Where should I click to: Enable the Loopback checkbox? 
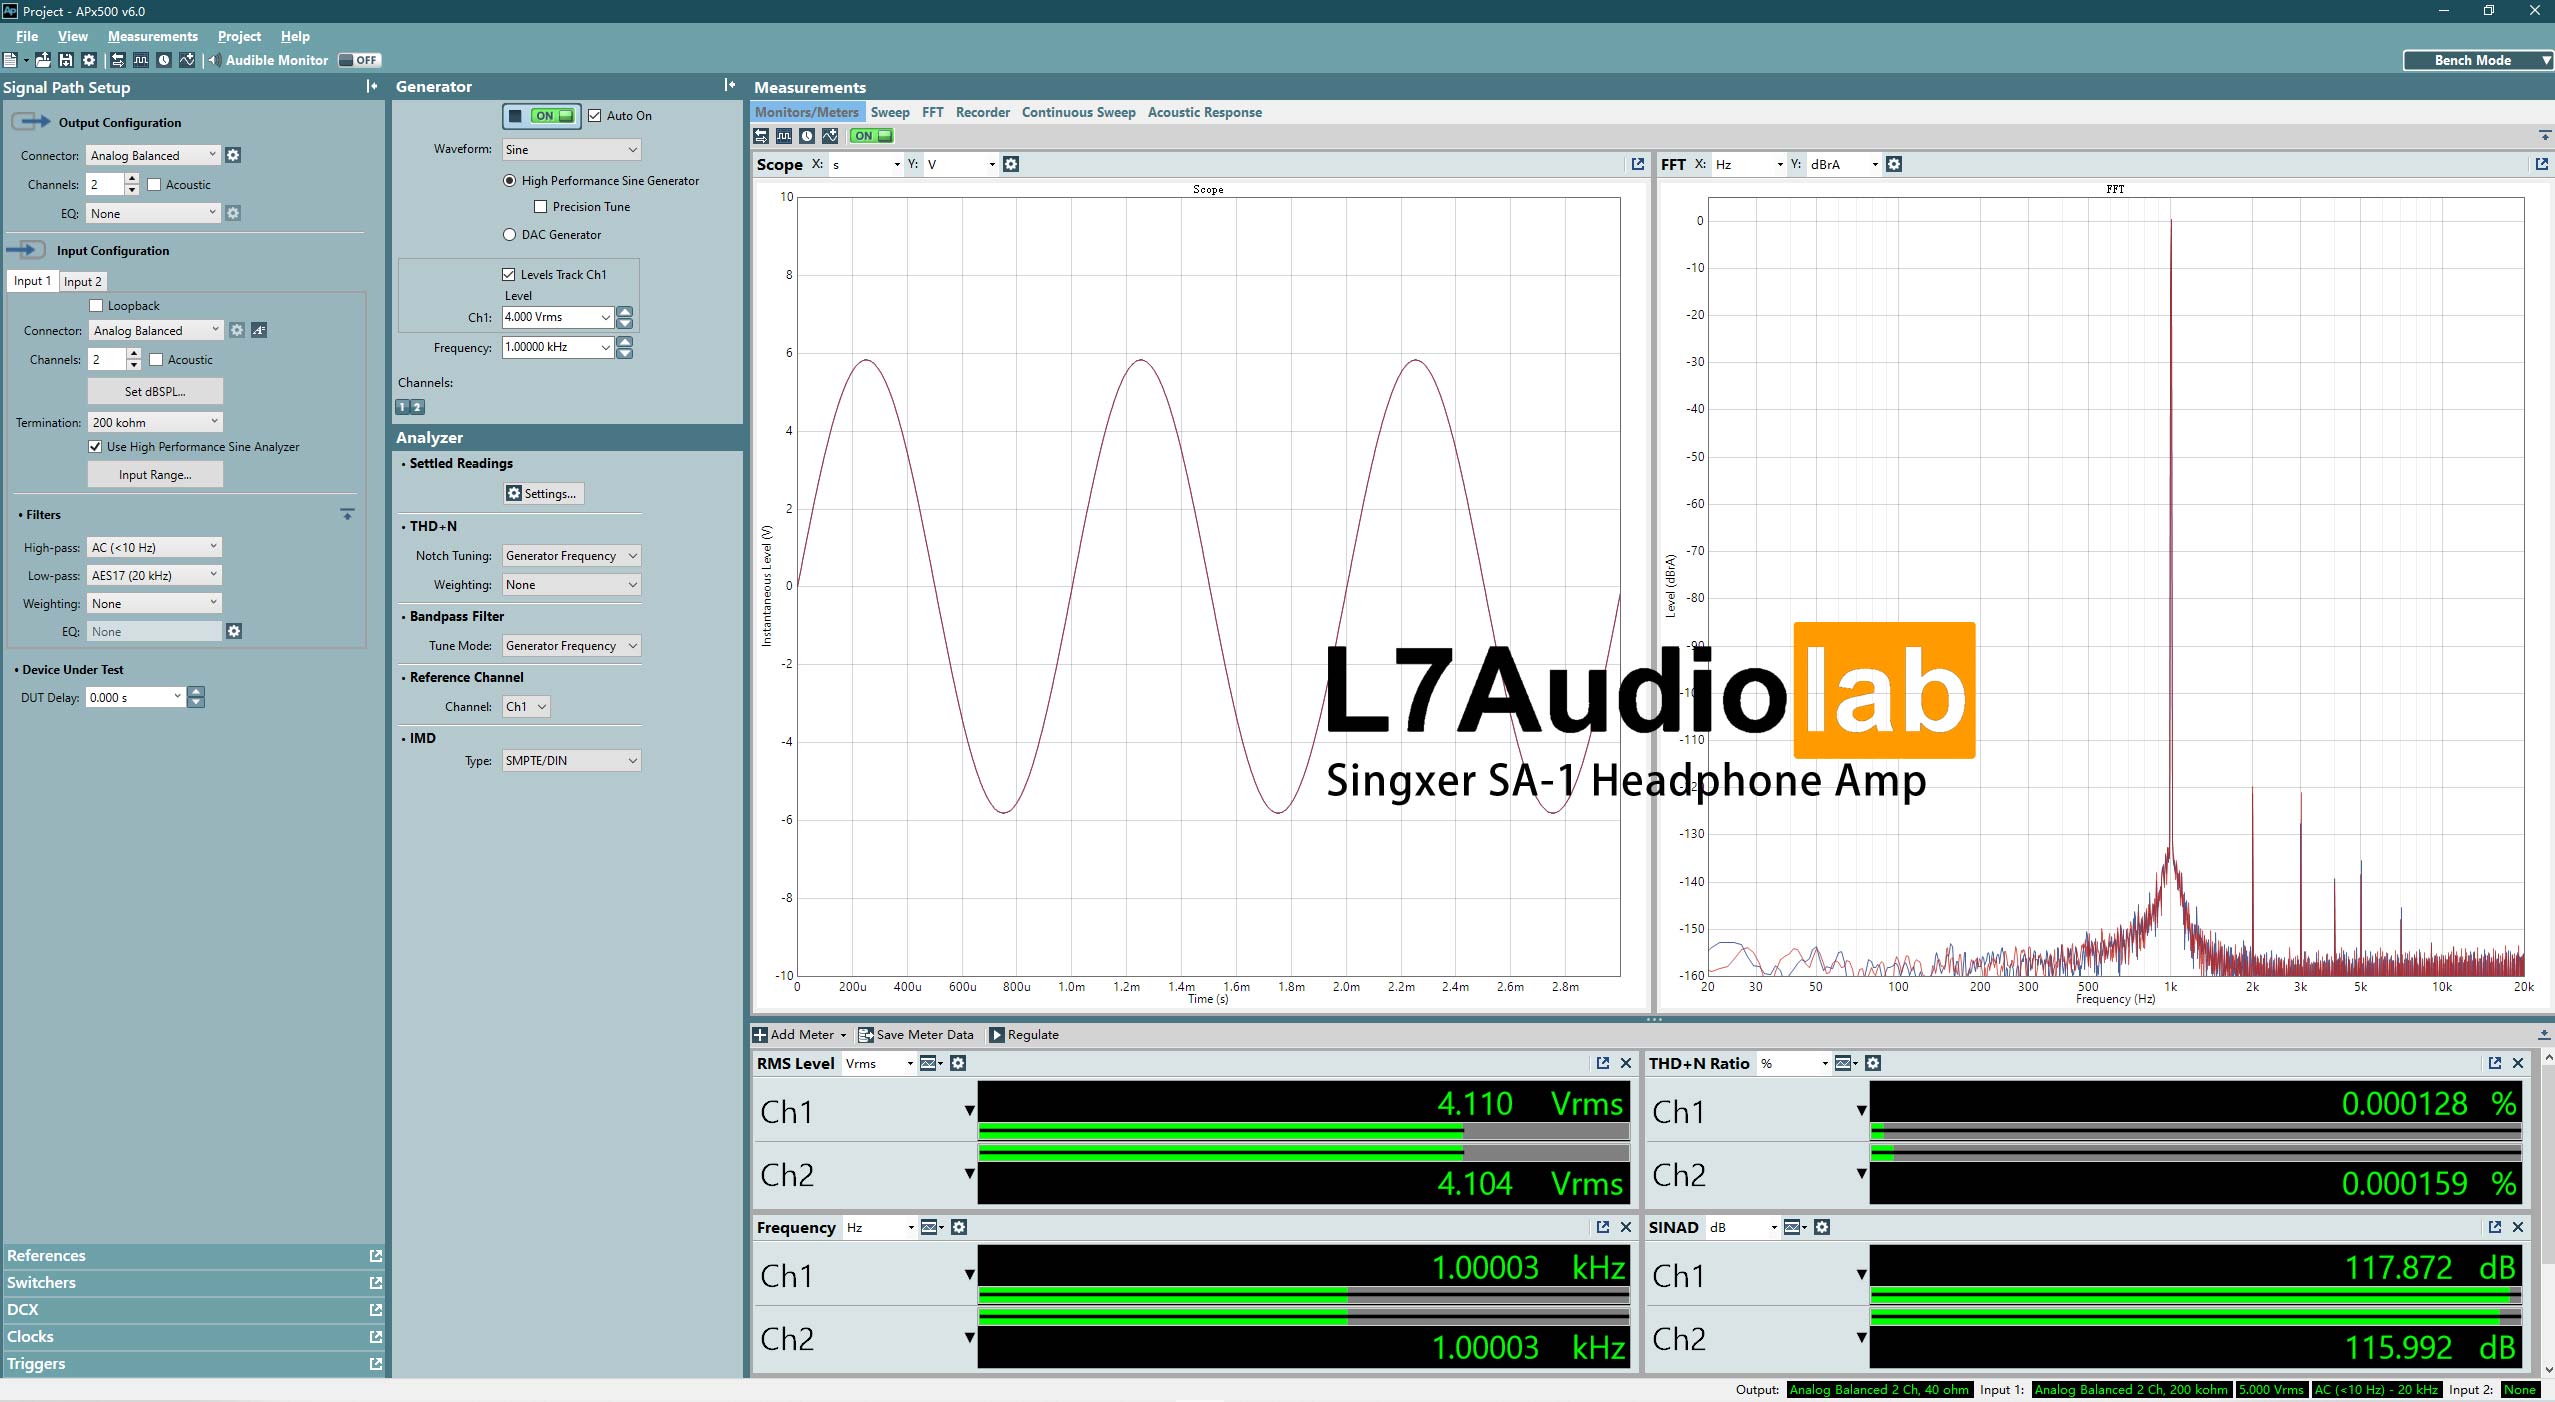point(97,306)
